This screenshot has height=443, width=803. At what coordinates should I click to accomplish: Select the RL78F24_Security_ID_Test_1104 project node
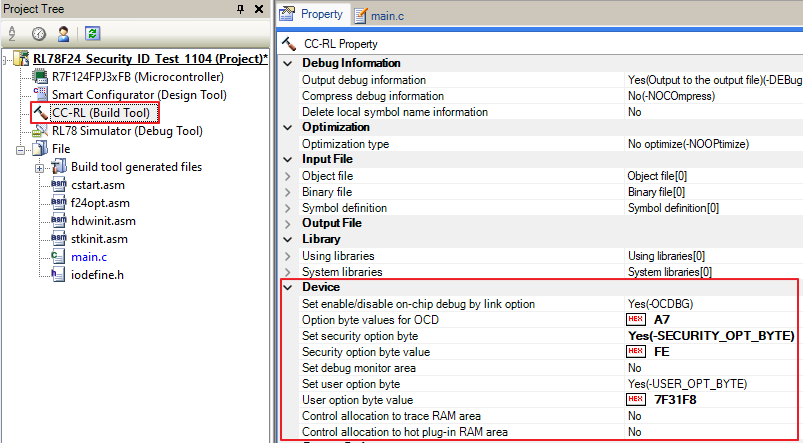[151, 59]
